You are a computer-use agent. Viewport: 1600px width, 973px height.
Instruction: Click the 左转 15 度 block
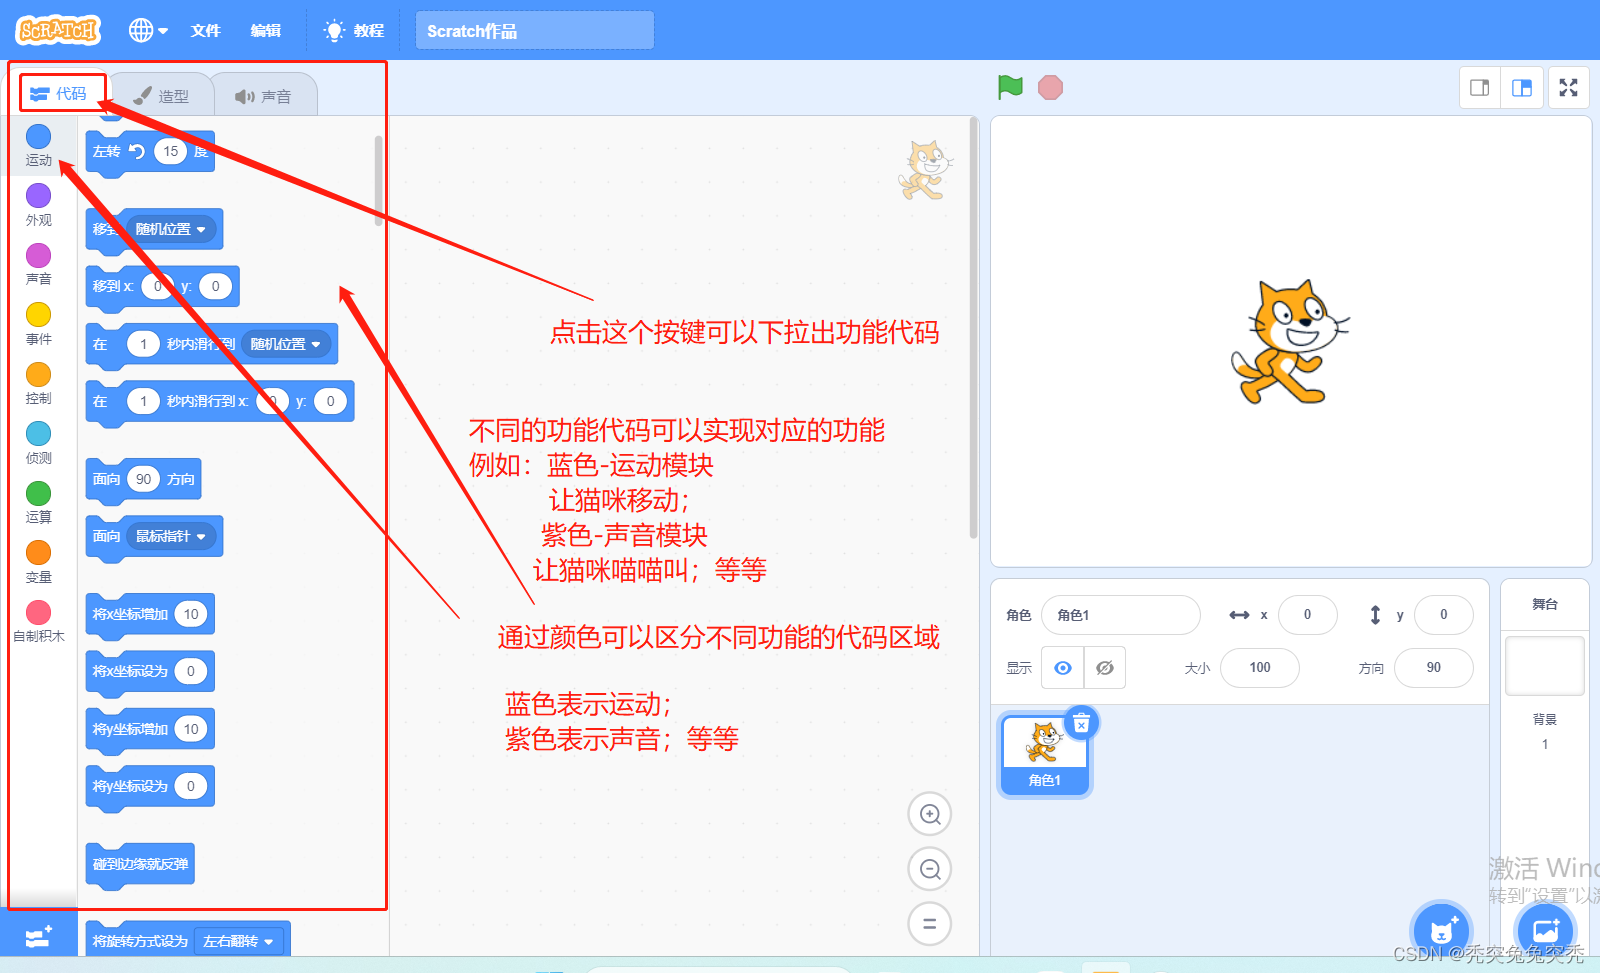150,152
